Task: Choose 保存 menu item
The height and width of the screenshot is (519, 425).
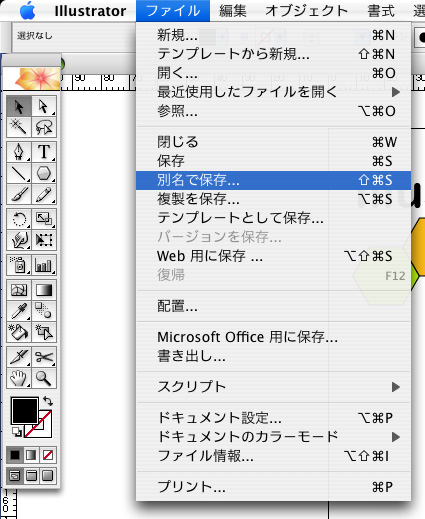Action: point(273,161)
